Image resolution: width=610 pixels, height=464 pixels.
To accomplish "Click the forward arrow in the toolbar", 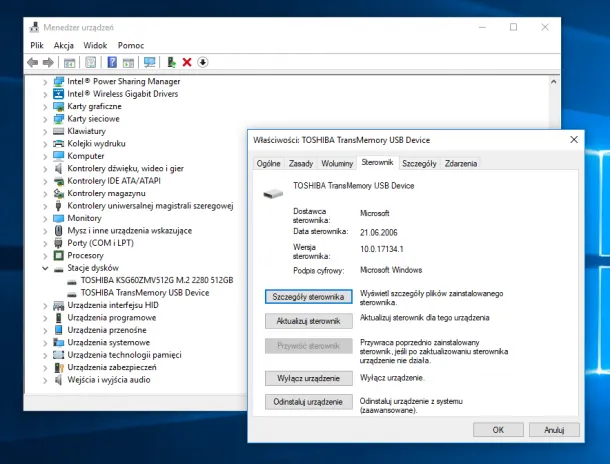I will 48,62.
